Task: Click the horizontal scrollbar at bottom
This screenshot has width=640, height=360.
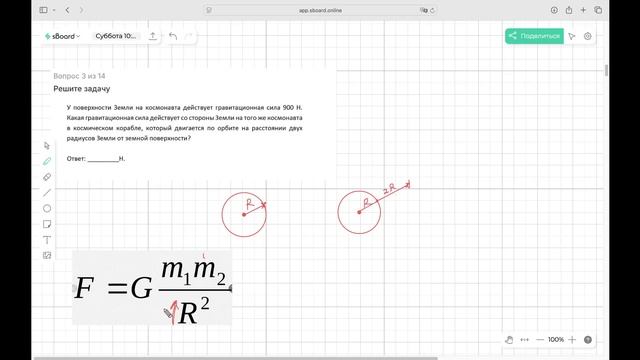Action: coord(235,358)
